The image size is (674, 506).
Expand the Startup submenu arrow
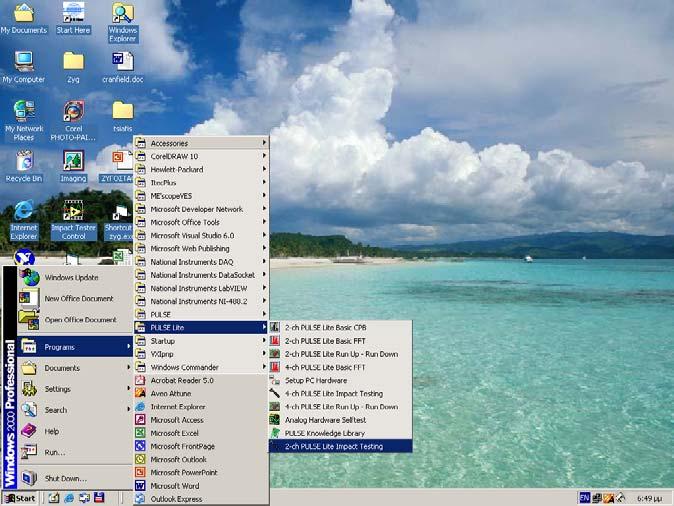264,341
